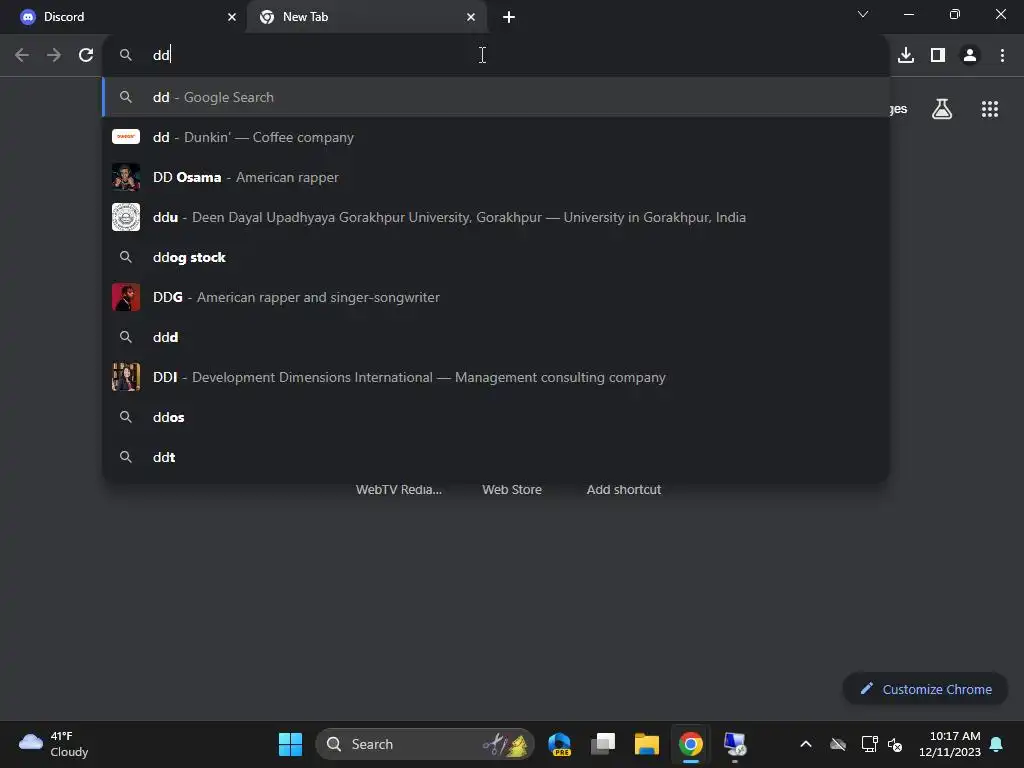Expand the hidden tray icons chevron
This screenshot has width=1024, height=768.
[x=806, y=744]
